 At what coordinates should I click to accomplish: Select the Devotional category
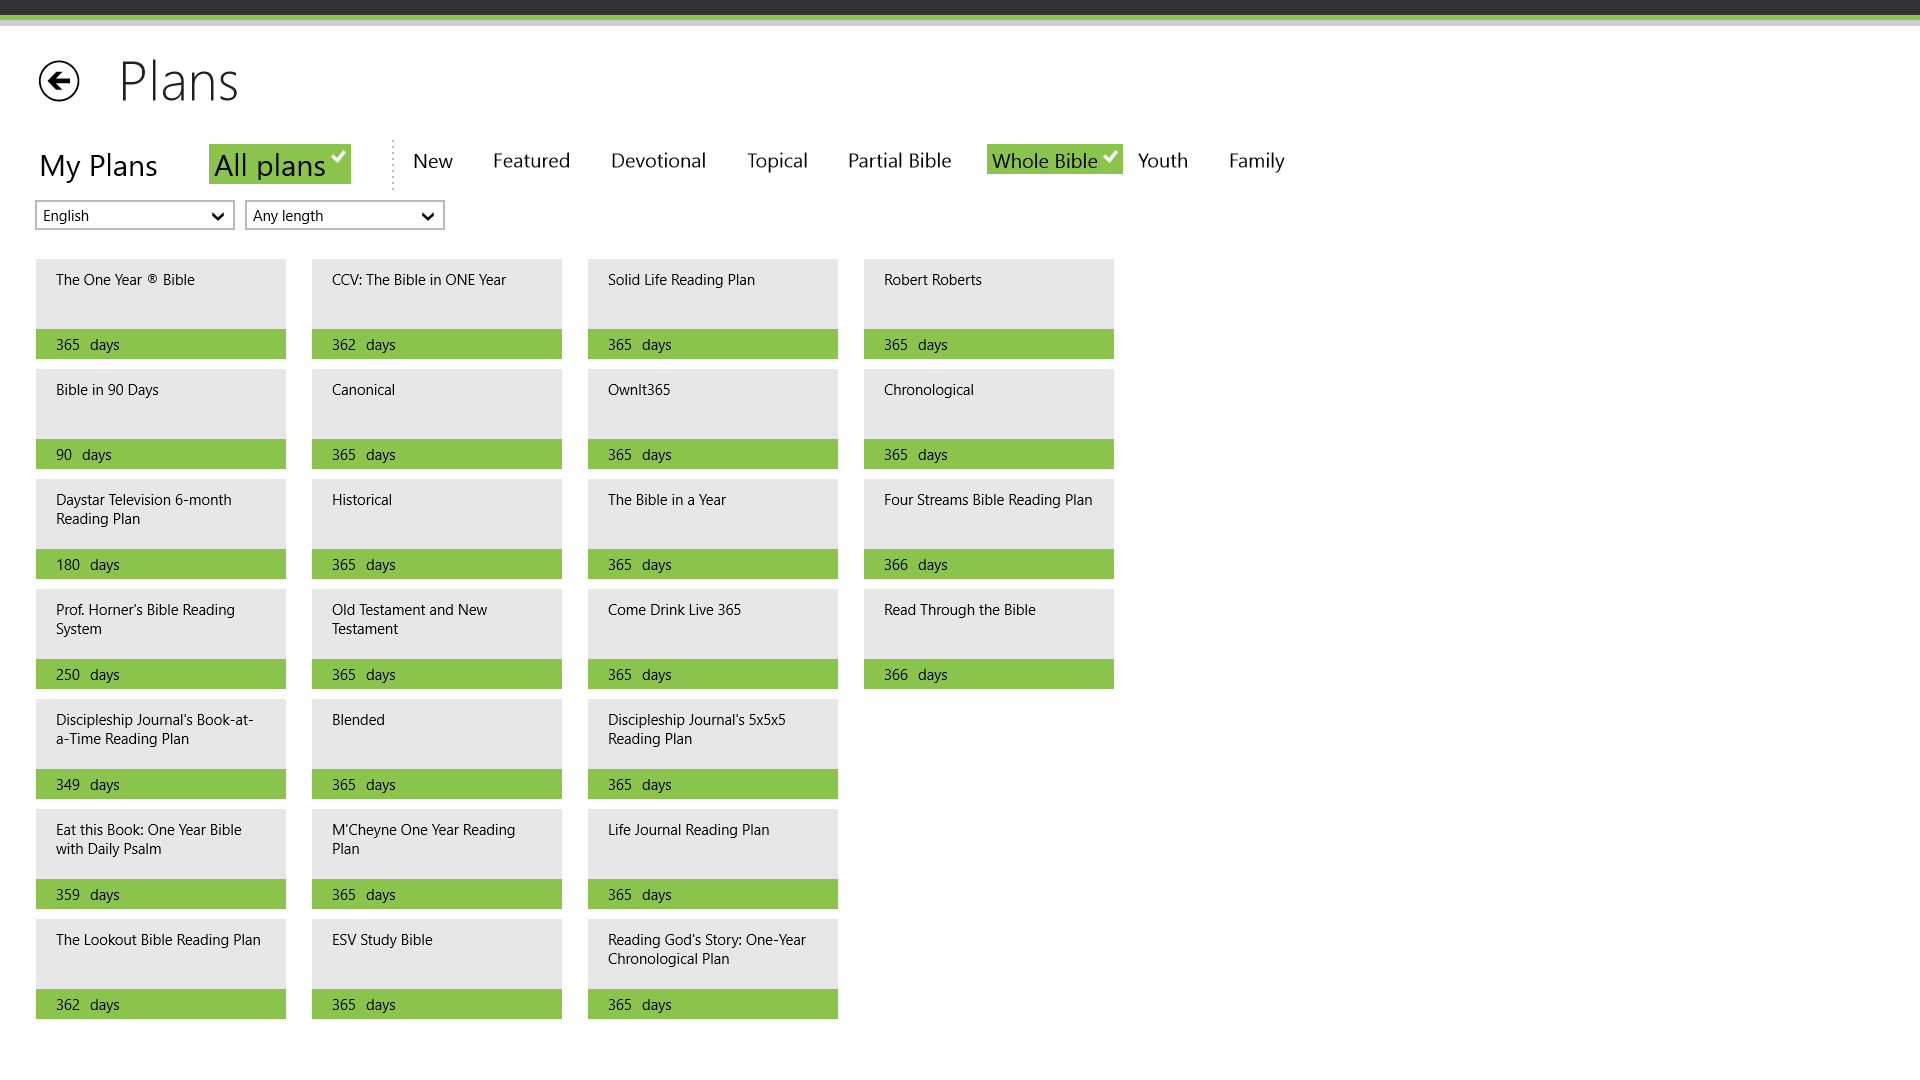tap(658, 160)
